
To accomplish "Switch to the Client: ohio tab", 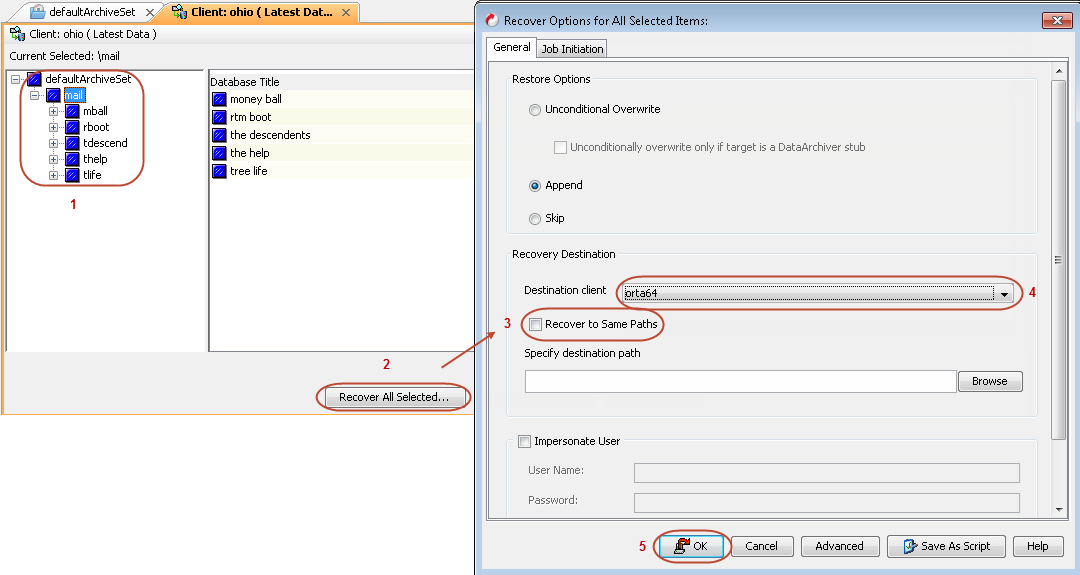I will point(263,13).
